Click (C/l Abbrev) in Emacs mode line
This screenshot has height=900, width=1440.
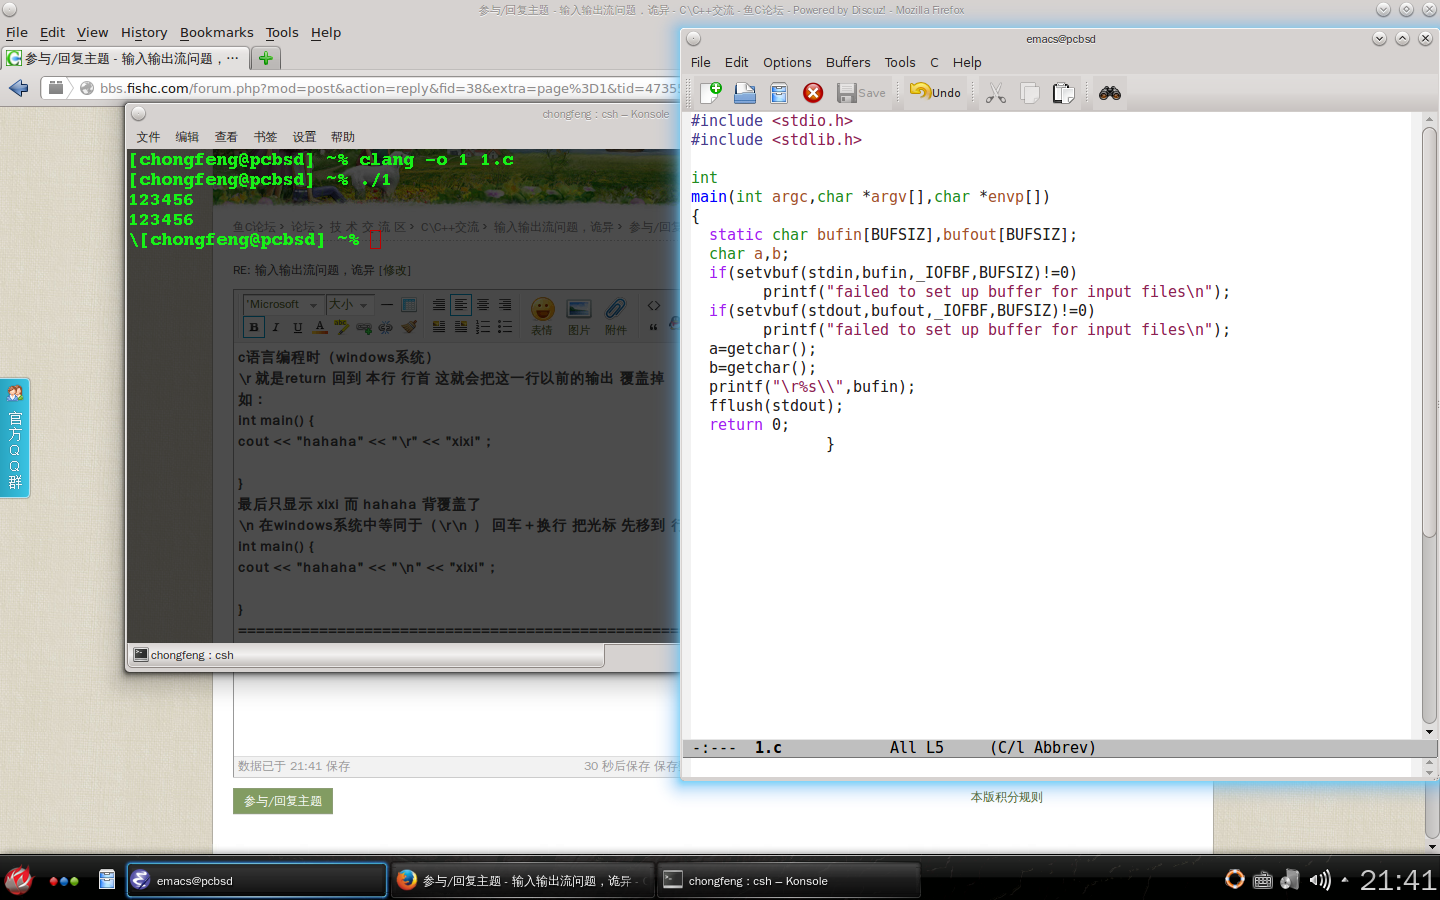[x=1043, y=748]
